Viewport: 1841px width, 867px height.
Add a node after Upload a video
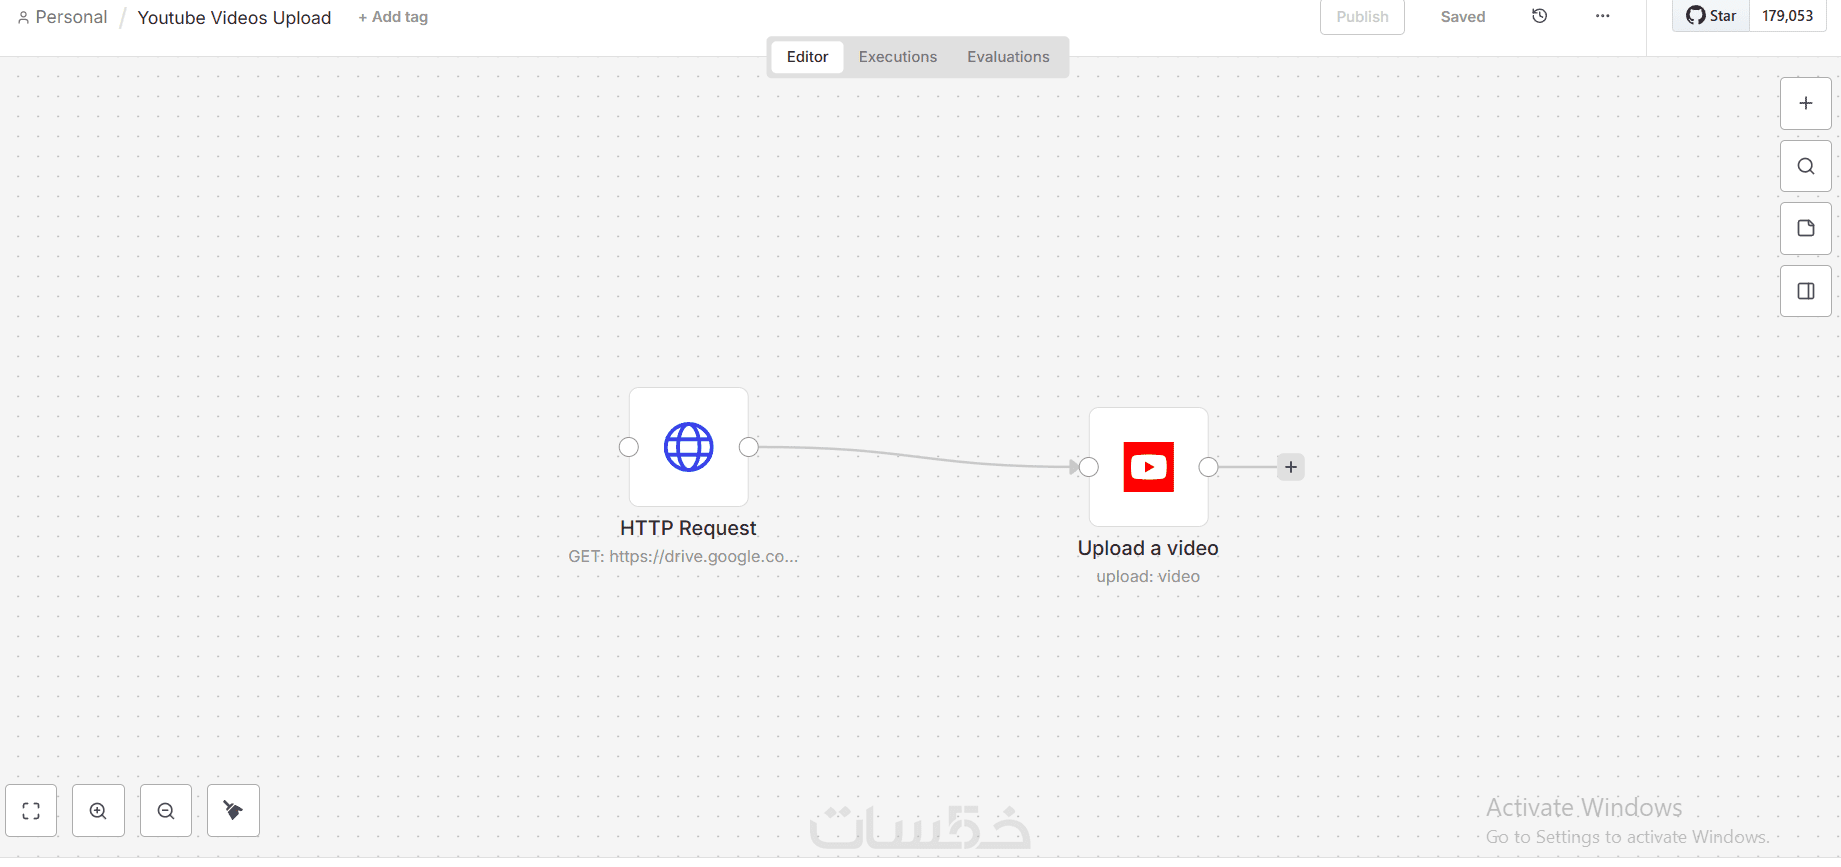pos(1291,467)
